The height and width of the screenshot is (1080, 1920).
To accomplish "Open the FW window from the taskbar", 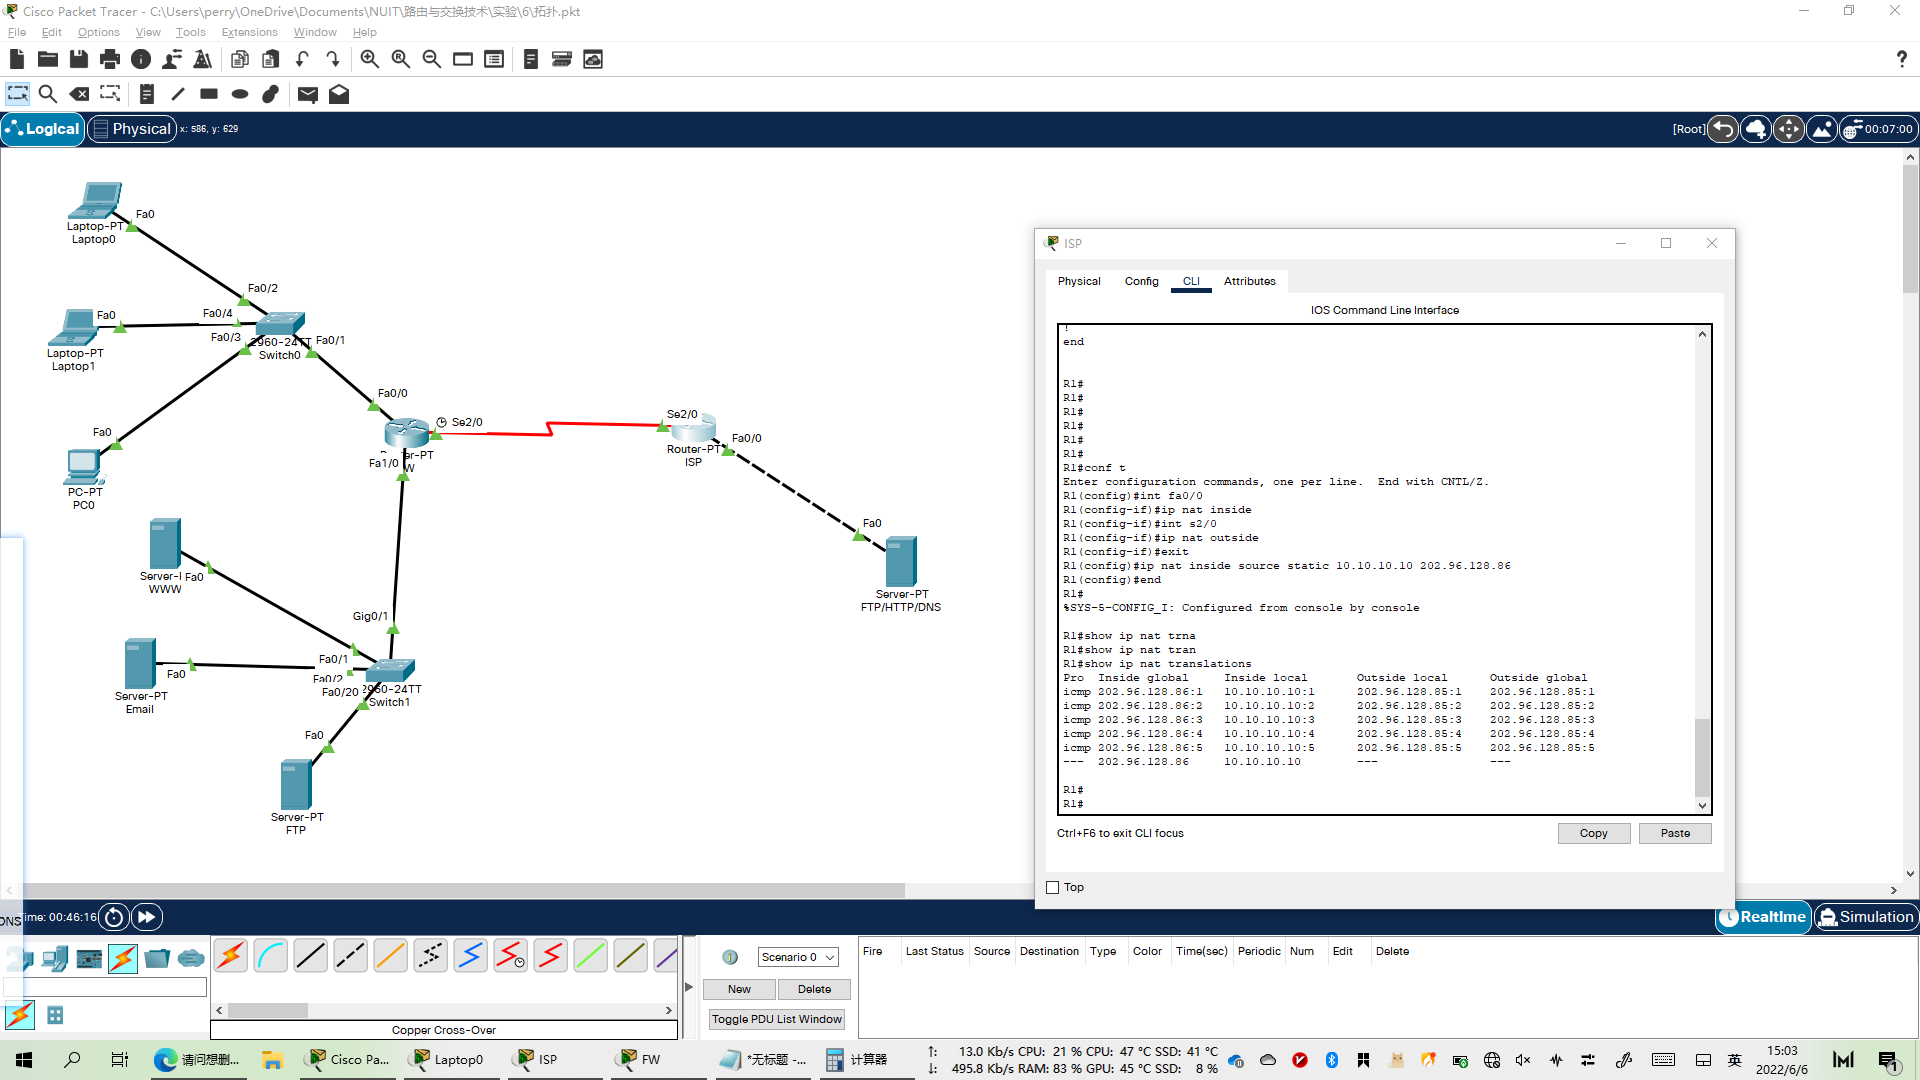I will tap(641, 1059).
